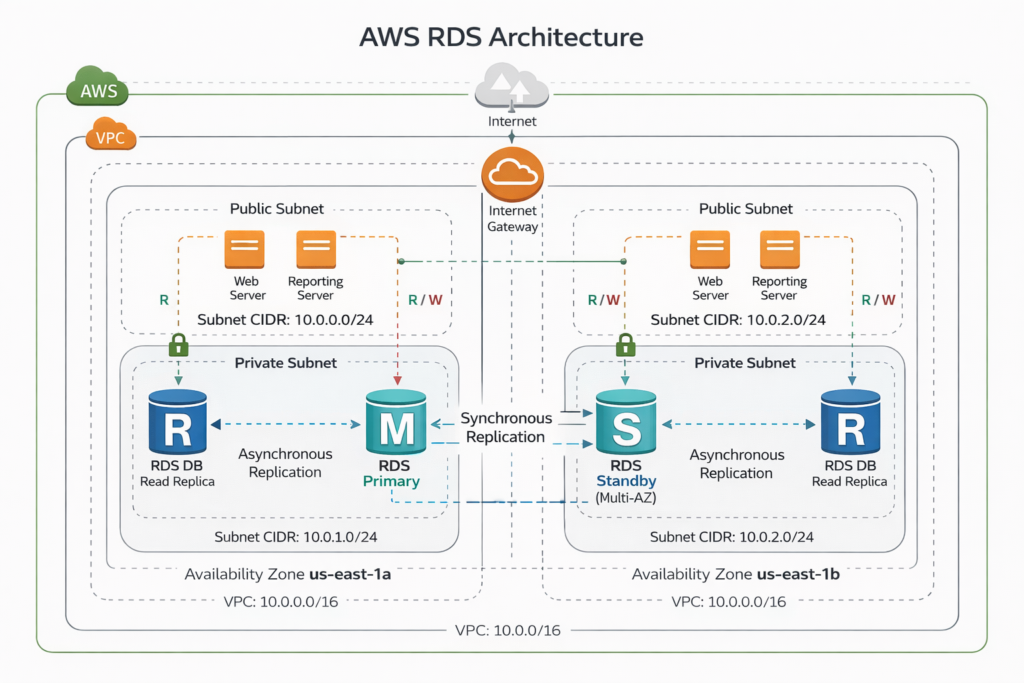Click the green AWS cloud badge
The height and width of the screenshot is (683, 1024).
click(x=98, y=88)
